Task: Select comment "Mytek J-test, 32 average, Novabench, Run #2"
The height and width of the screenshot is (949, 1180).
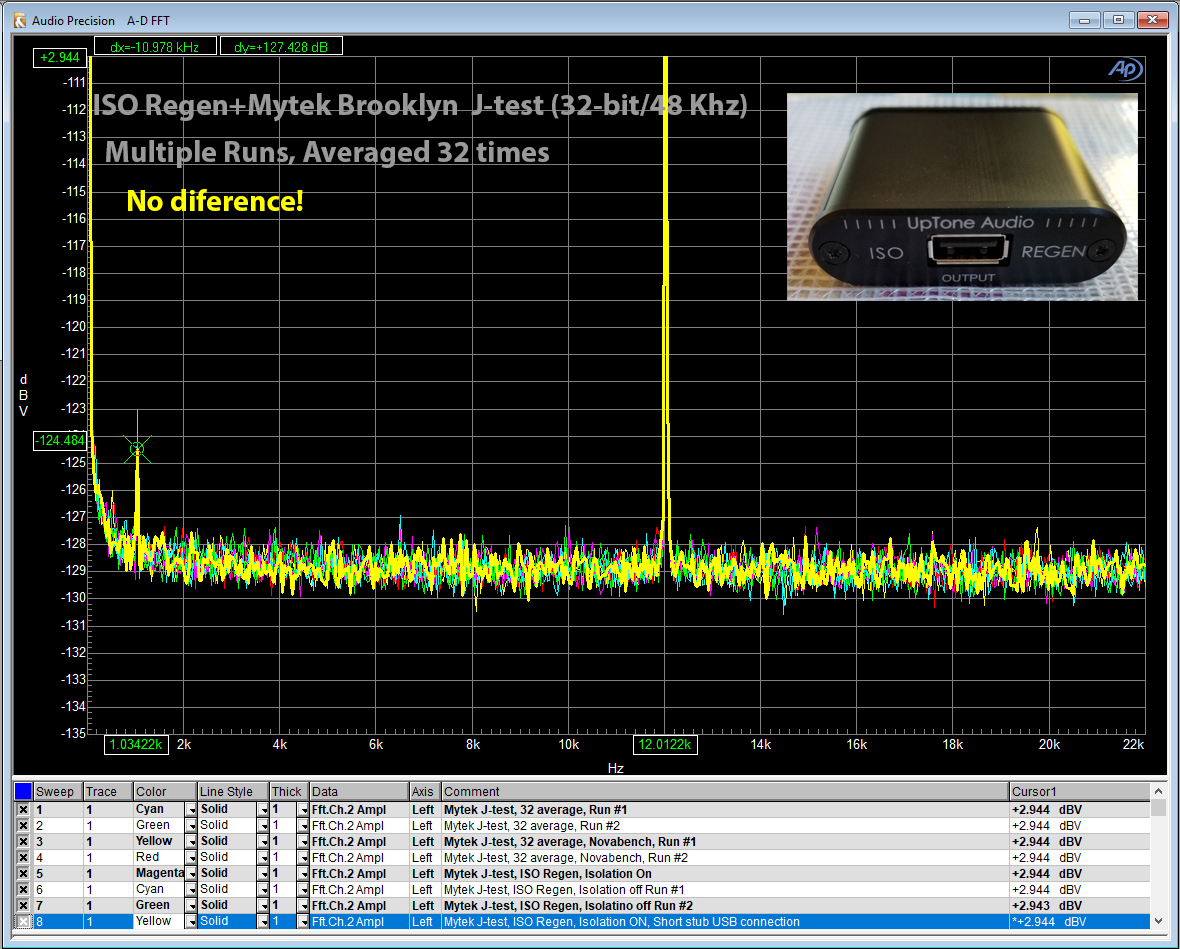Action: click(565, 857)
